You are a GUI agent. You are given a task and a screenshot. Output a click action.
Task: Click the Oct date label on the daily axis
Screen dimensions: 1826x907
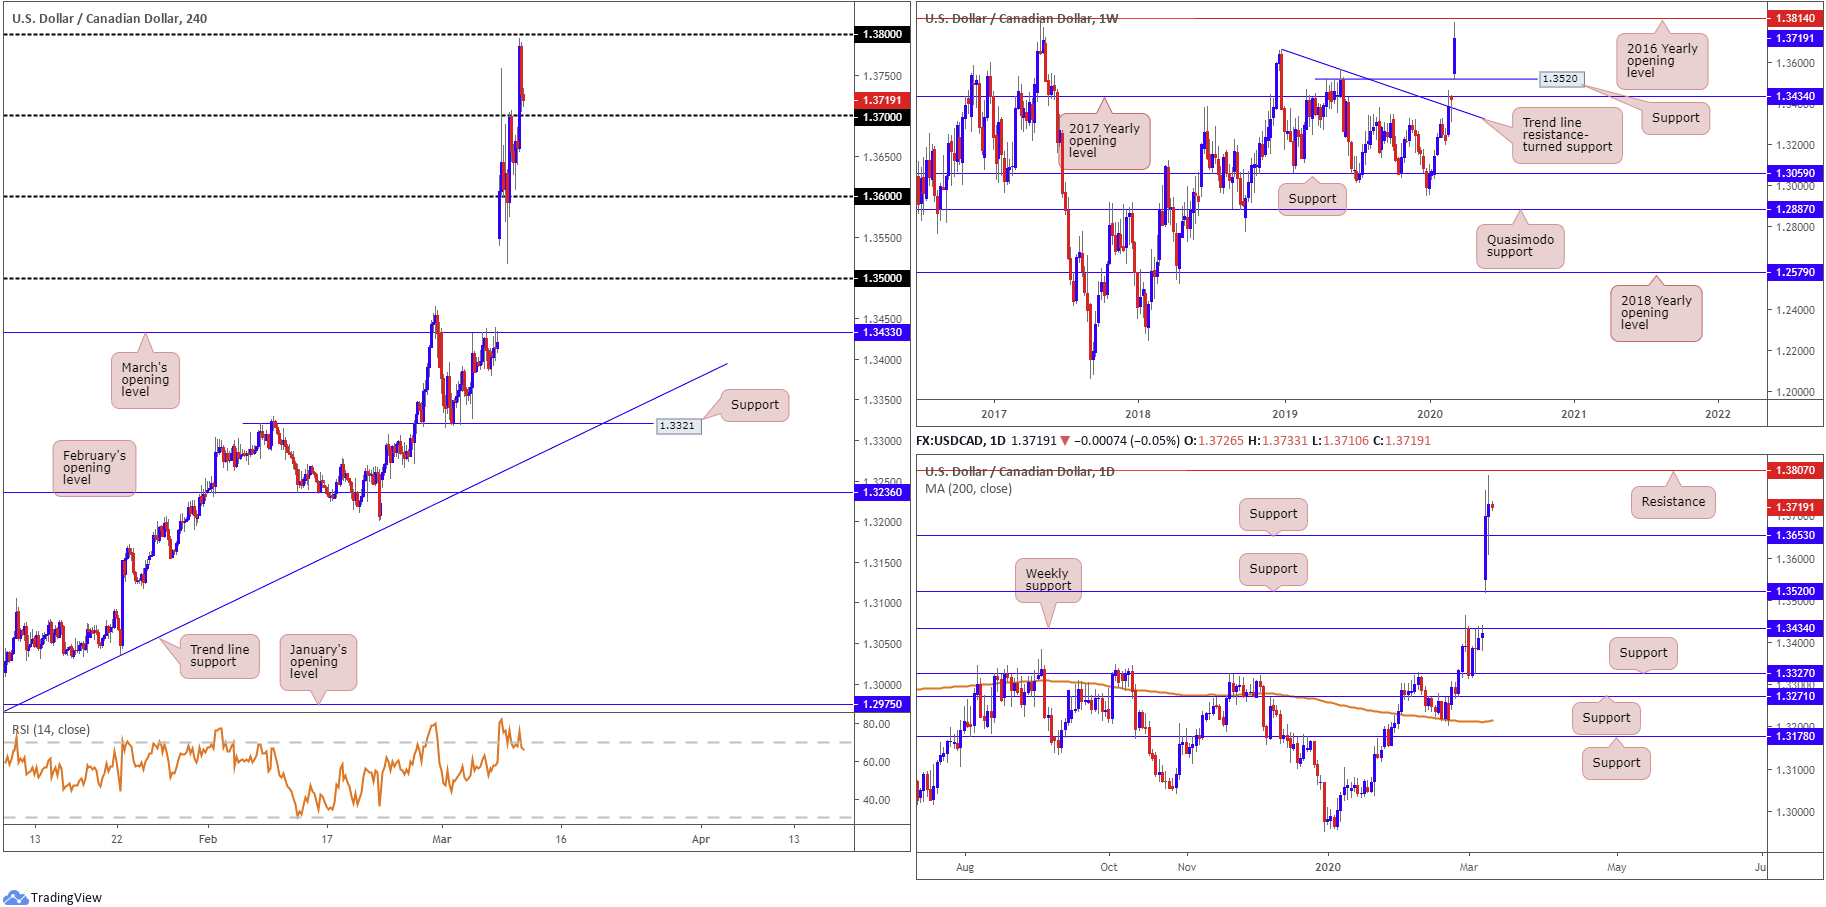[1109, 867]
